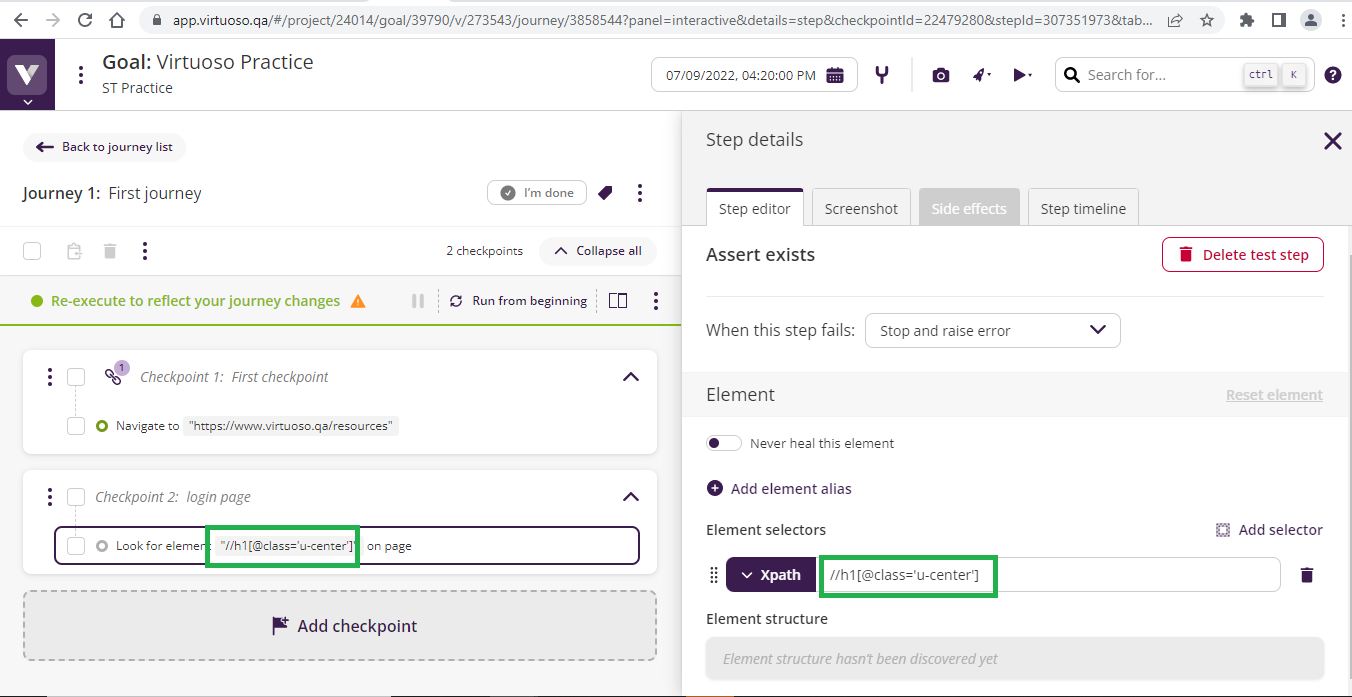Image resolution: width=1352 pixels, height=697 pixels.
Task: Toggle Never heal this element switch
Action: pyautogui.click(x=724, y=443)
